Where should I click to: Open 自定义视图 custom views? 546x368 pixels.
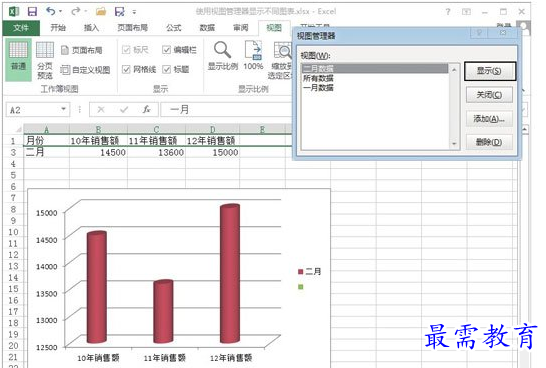[x=85, y=70]
